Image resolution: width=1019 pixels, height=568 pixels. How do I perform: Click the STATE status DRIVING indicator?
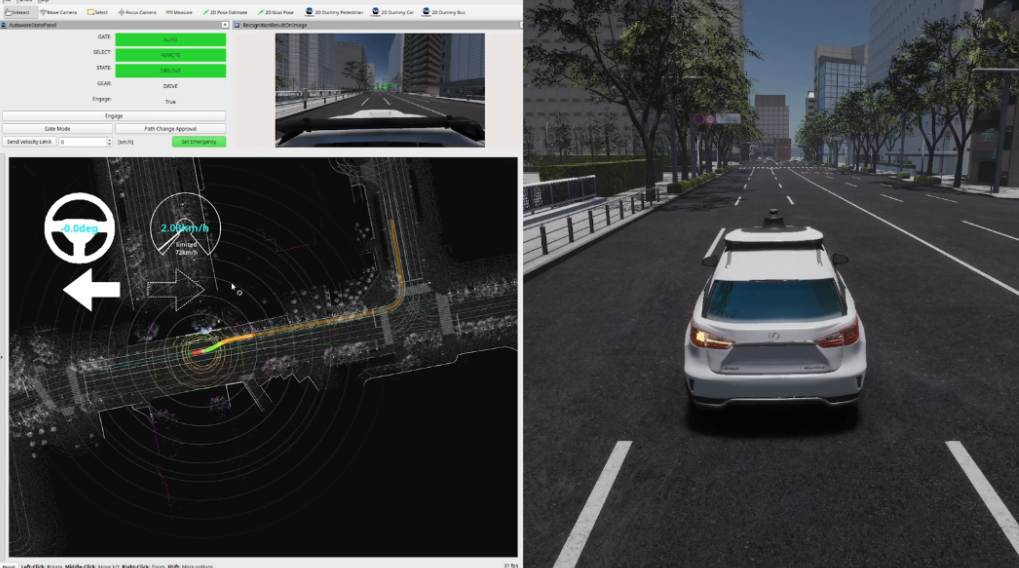(170, 71)
